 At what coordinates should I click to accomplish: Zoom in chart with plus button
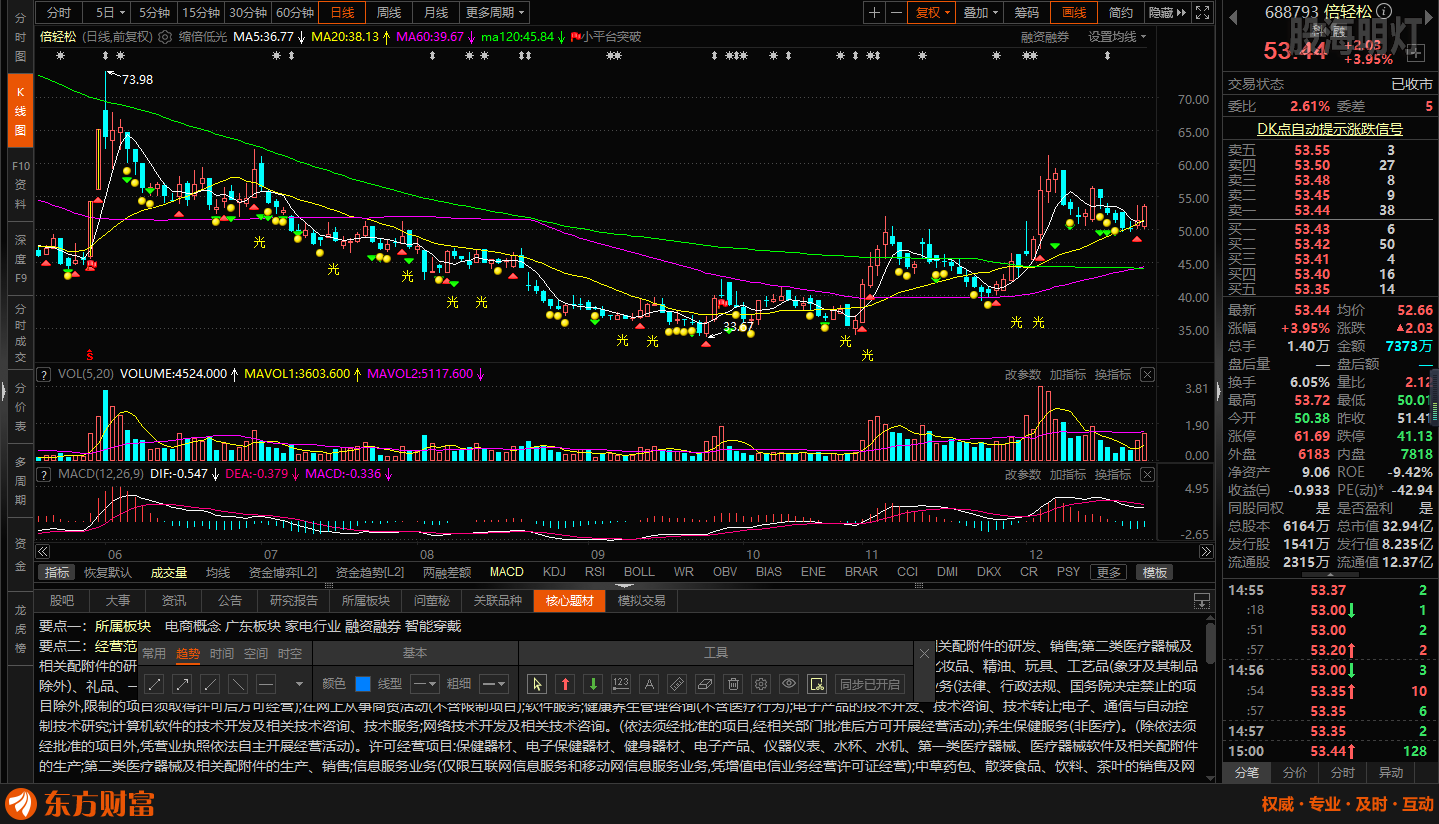[875, 13]
